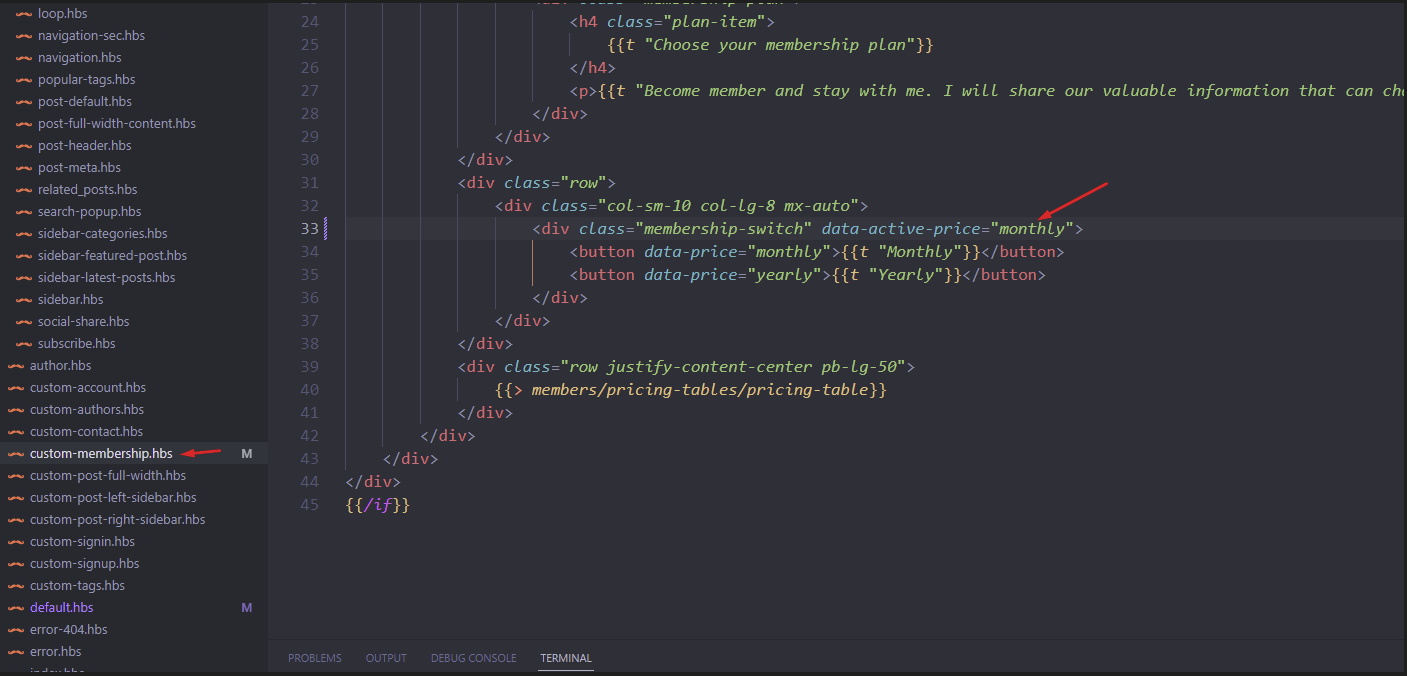Click "plan-item" class on h4 tag
This screenshot has width=1407, height=676.
point(714,21)
